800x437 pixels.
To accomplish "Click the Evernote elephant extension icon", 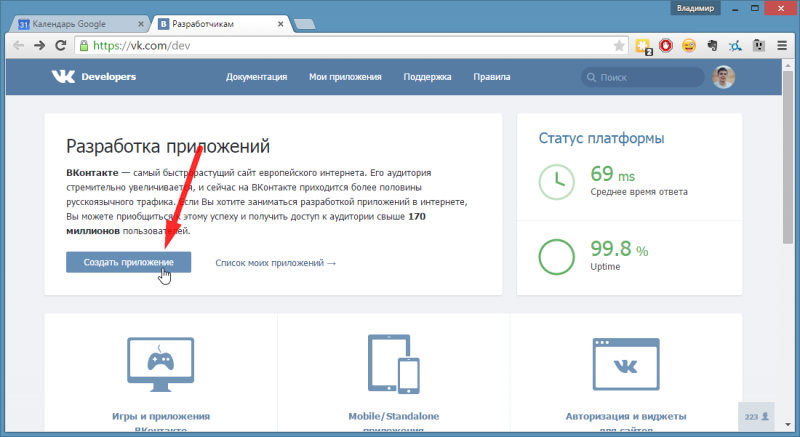I will [x=712, y=46].
